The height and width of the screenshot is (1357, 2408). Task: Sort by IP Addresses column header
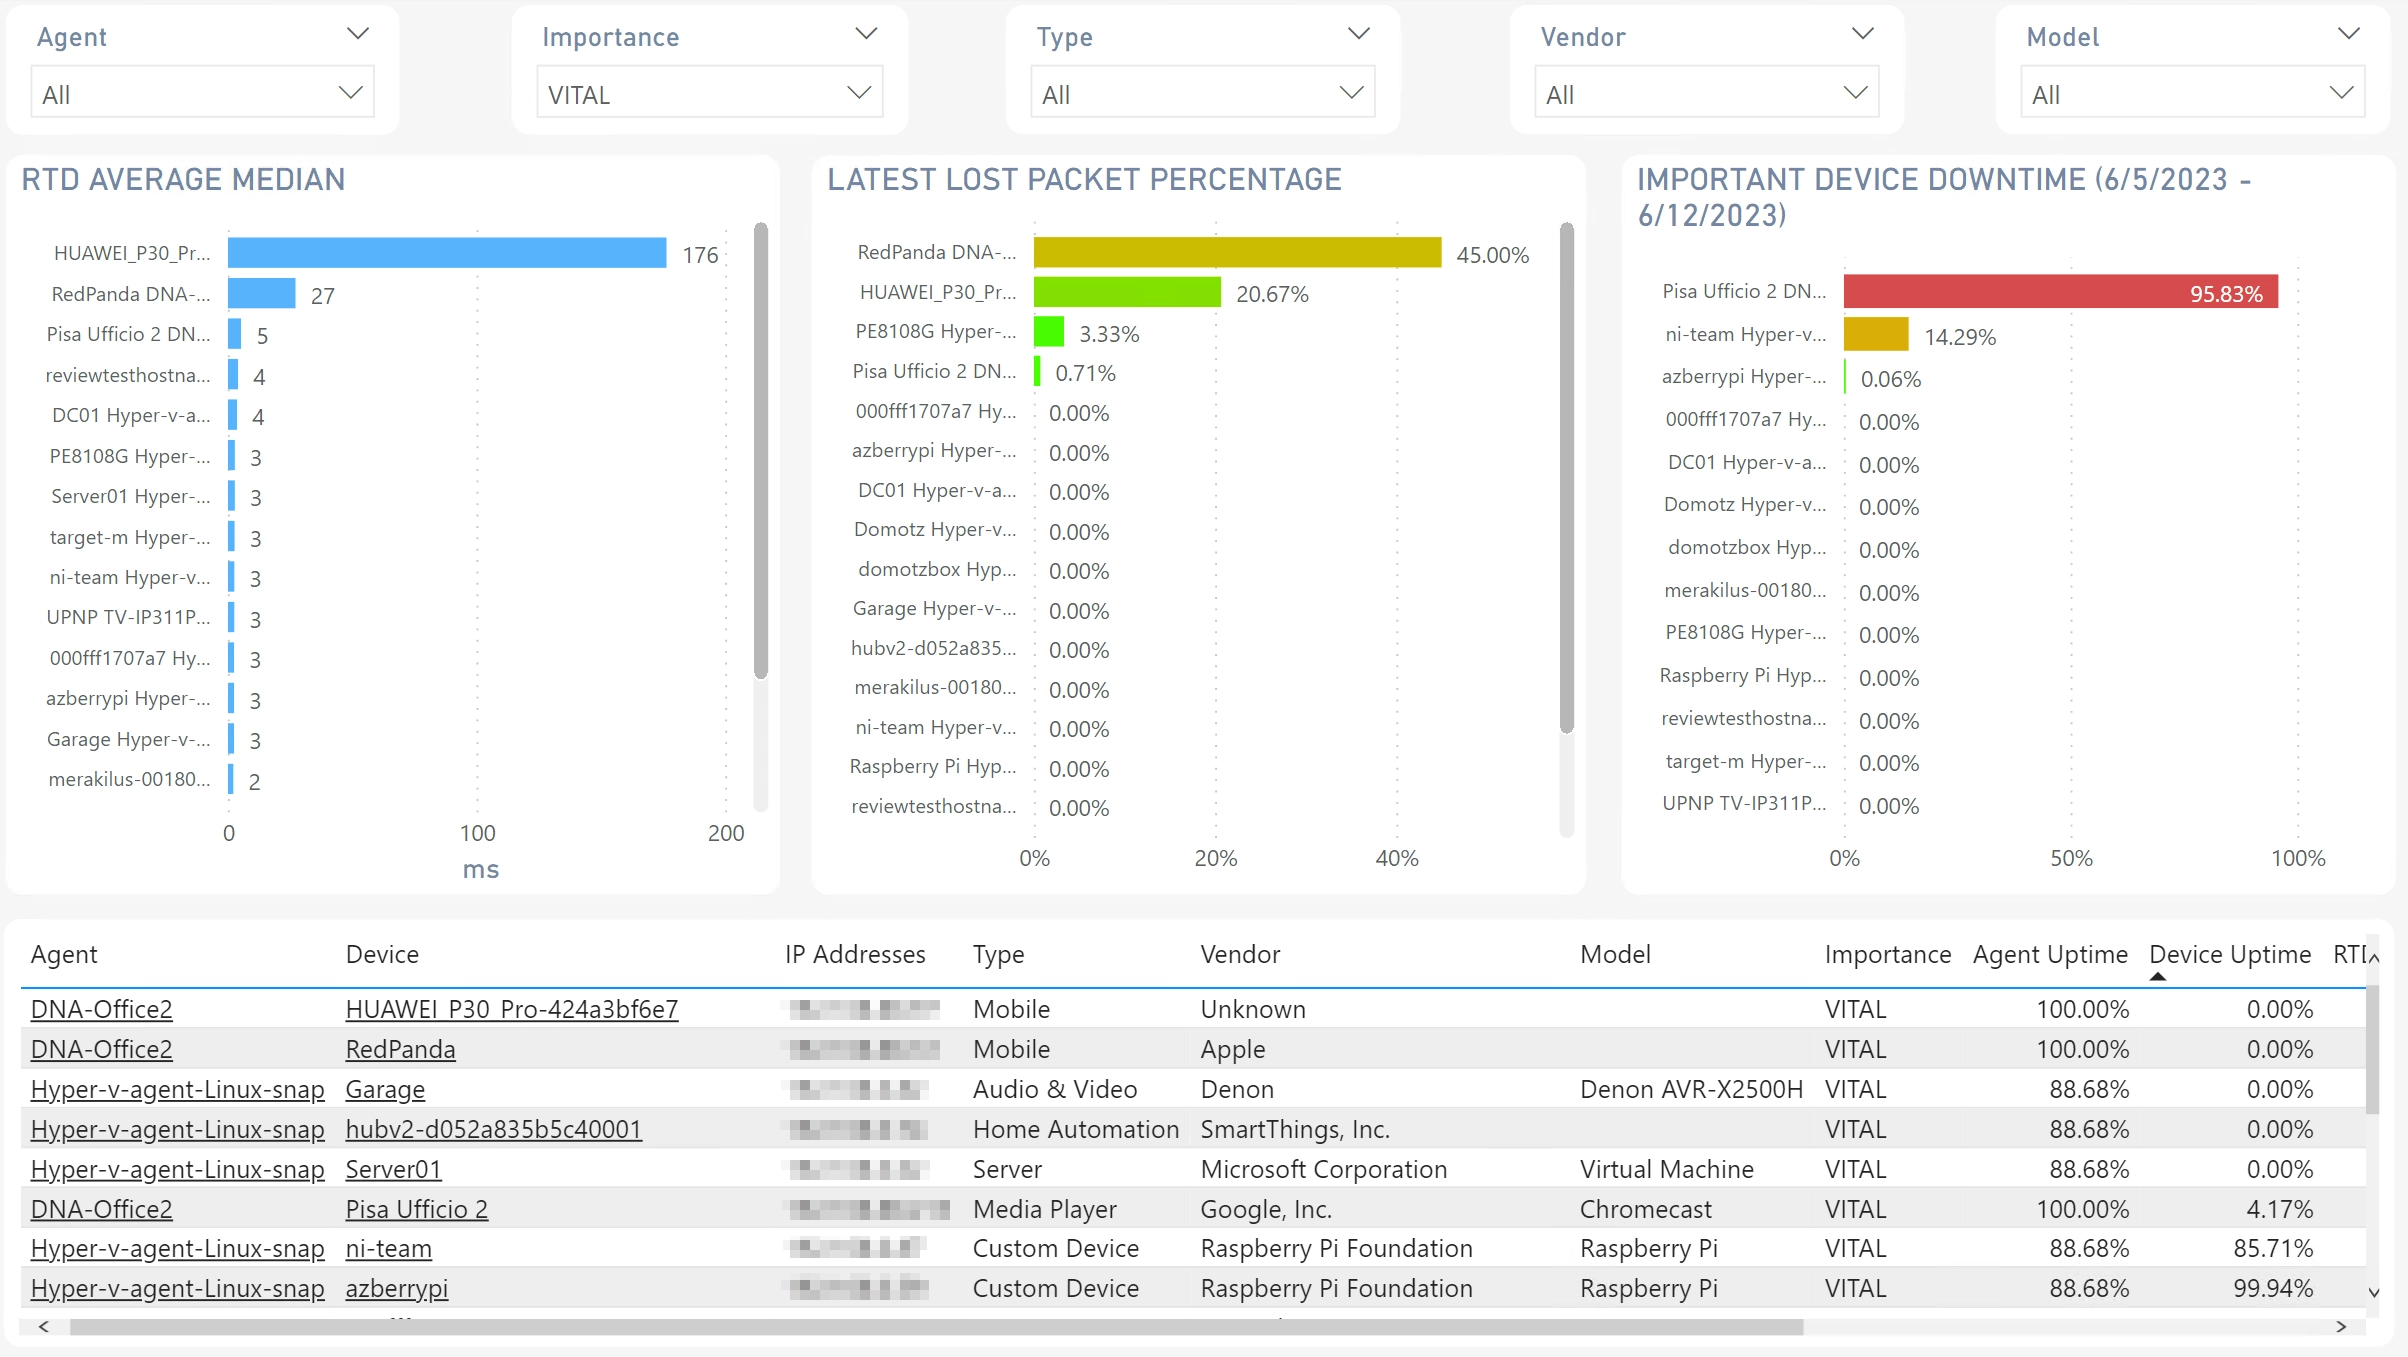click(855, 954)
